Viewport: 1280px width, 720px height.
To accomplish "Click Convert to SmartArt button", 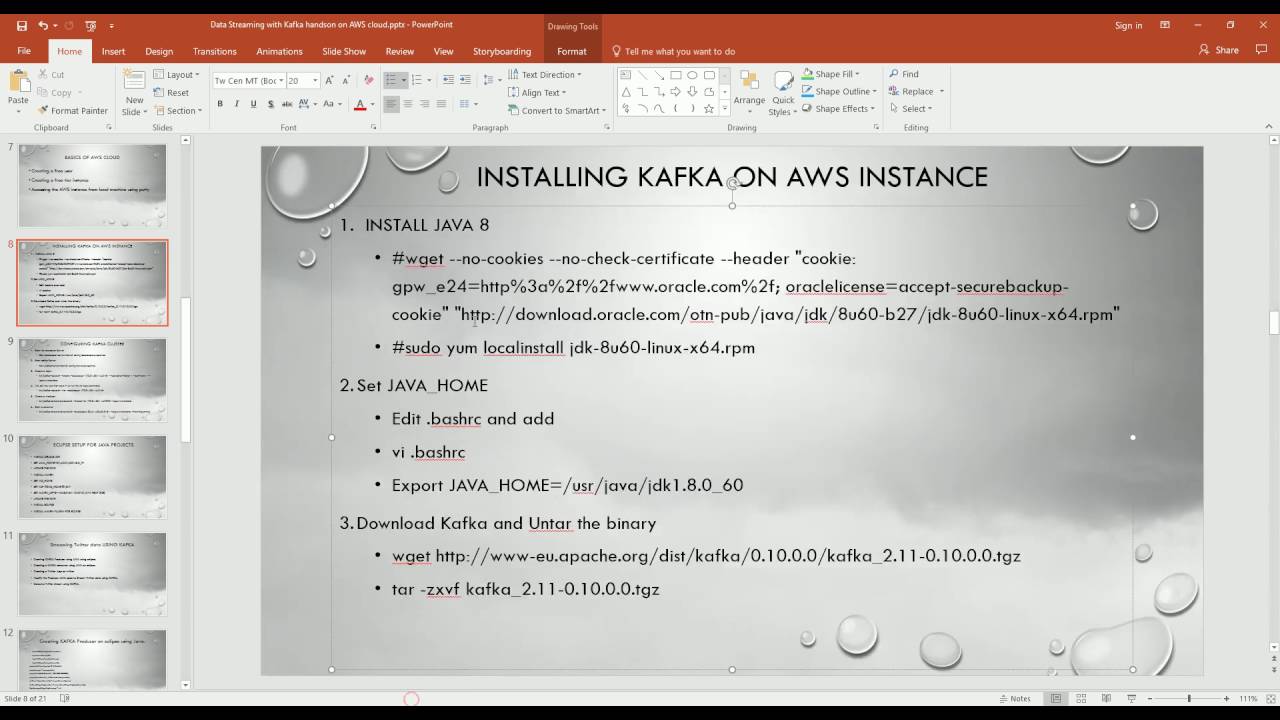I will [556, 111].
